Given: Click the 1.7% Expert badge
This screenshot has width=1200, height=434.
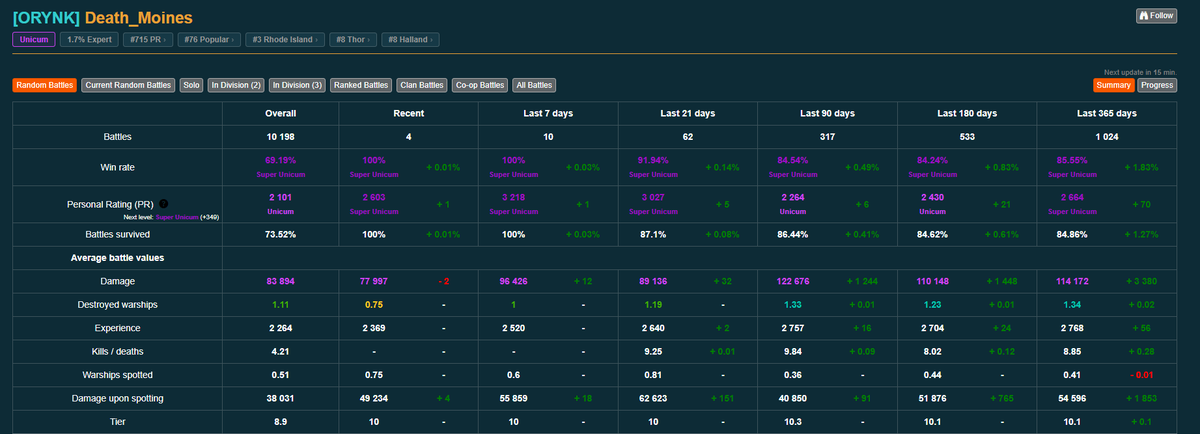Looking at the screenshot, I should pyautogui.click(x=89, y=40).
